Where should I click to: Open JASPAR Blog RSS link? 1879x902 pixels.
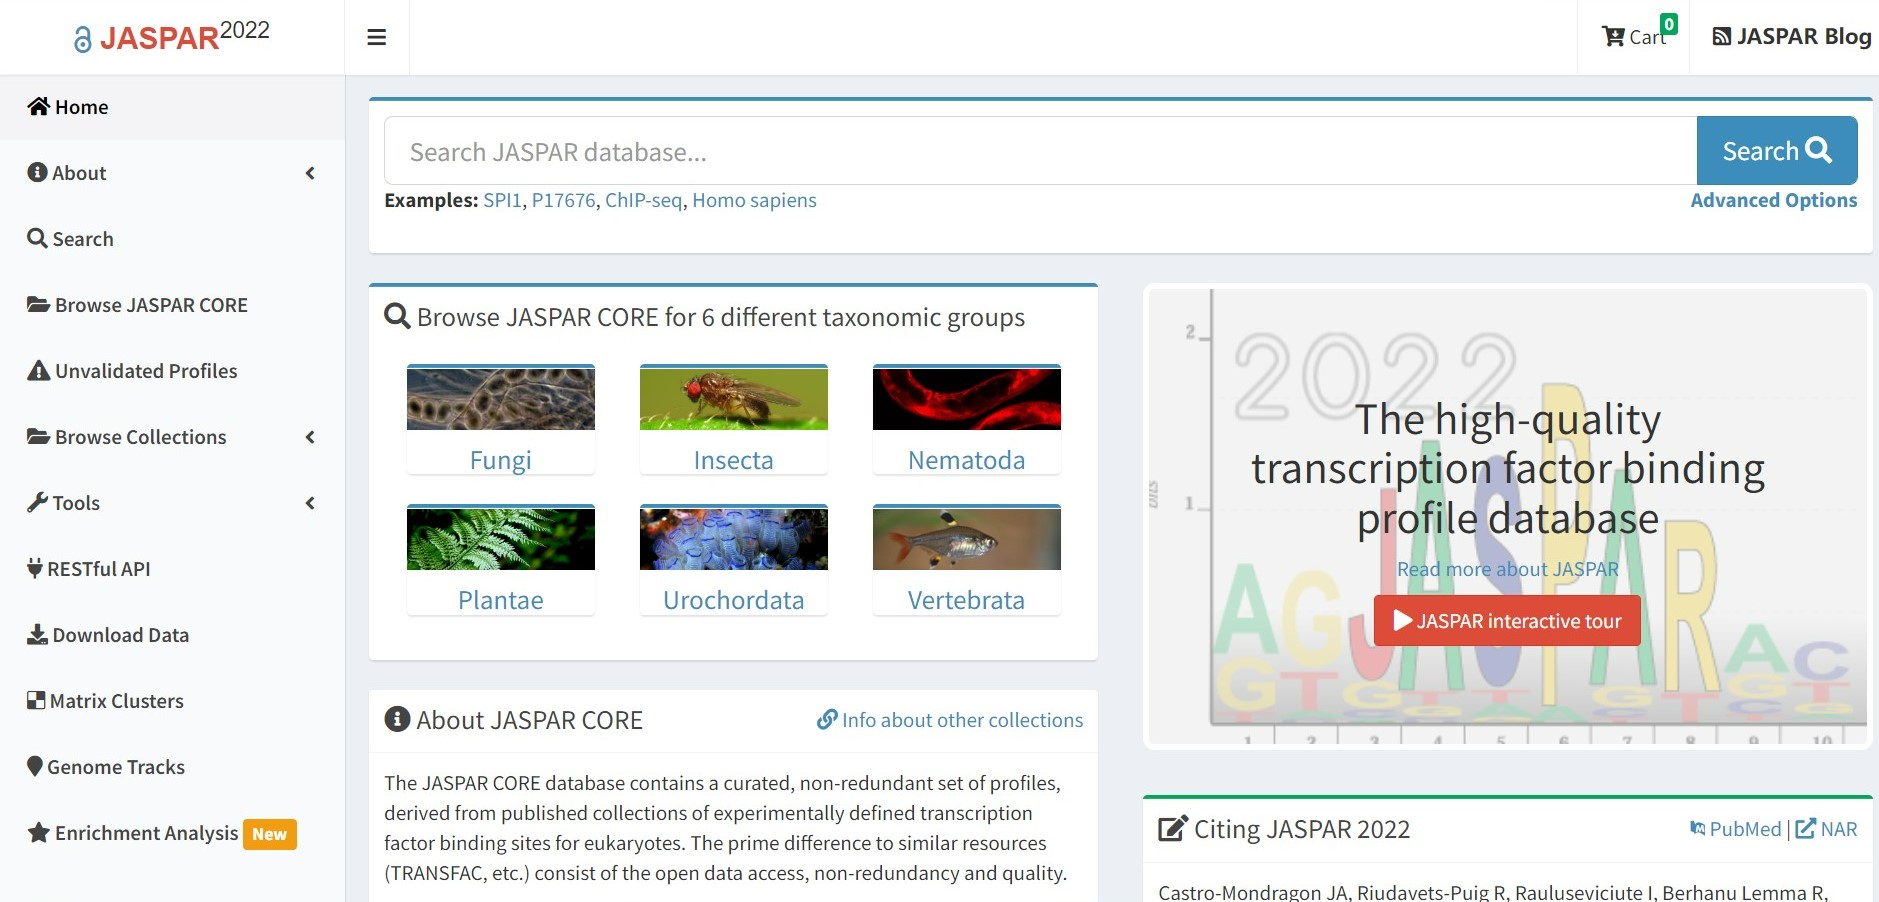[1792, 37]
